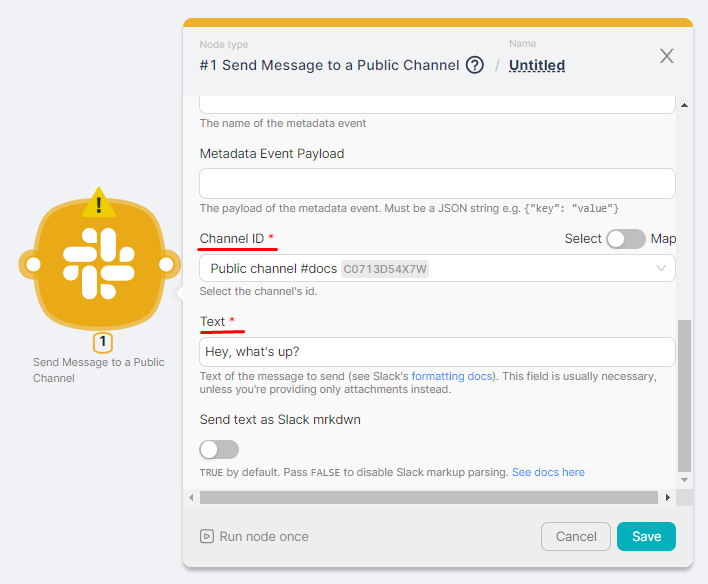Screen dimensions: 708x584
Task: Click the play icon beside Run node once
Action: click(207, 536)
